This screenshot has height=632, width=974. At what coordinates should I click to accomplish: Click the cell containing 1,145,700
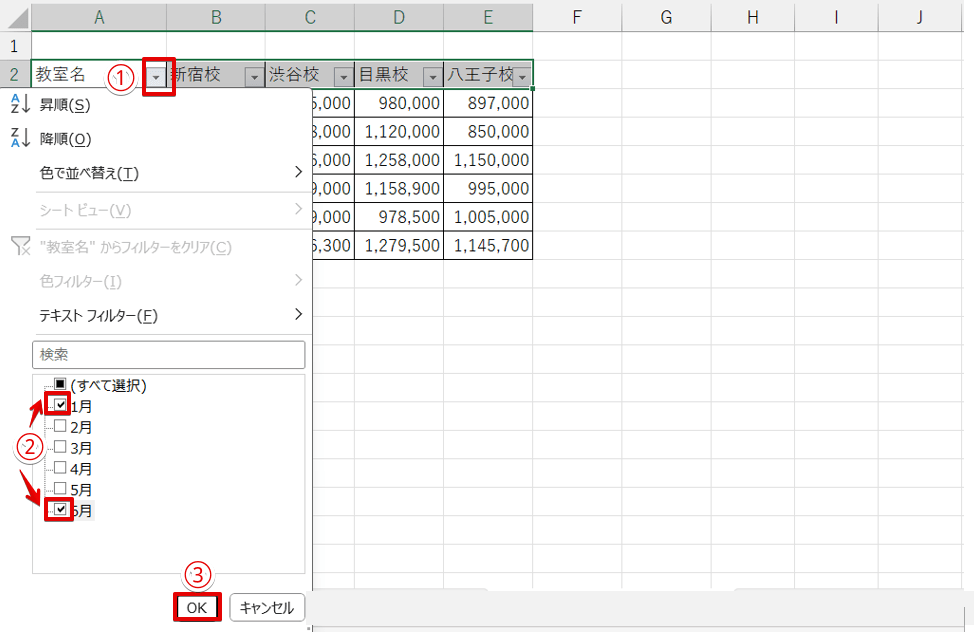(x=488, y=246)
